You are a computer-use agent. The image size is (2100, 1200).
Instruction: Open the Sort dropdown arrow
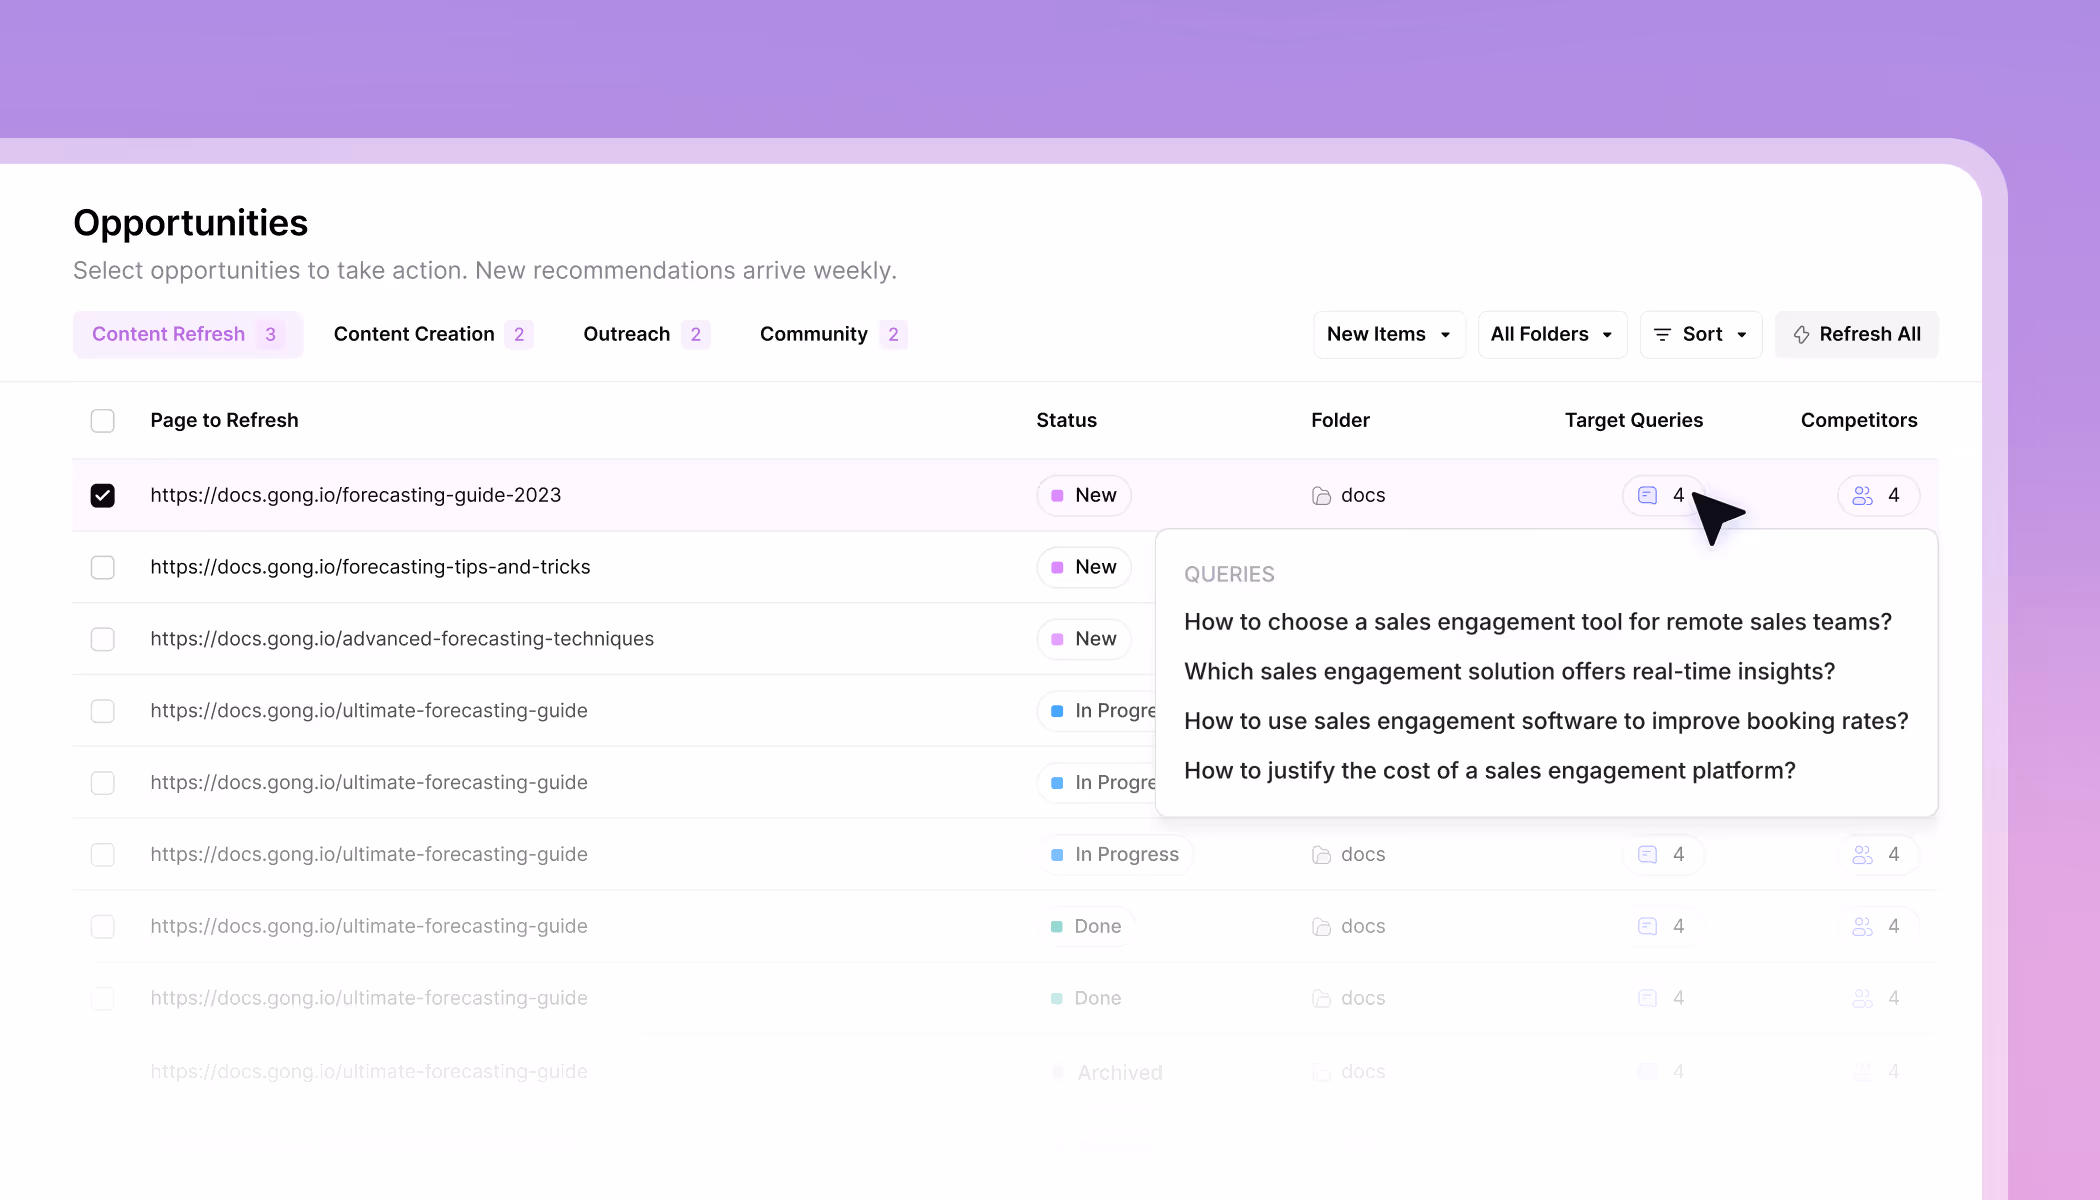[1742, 335]
